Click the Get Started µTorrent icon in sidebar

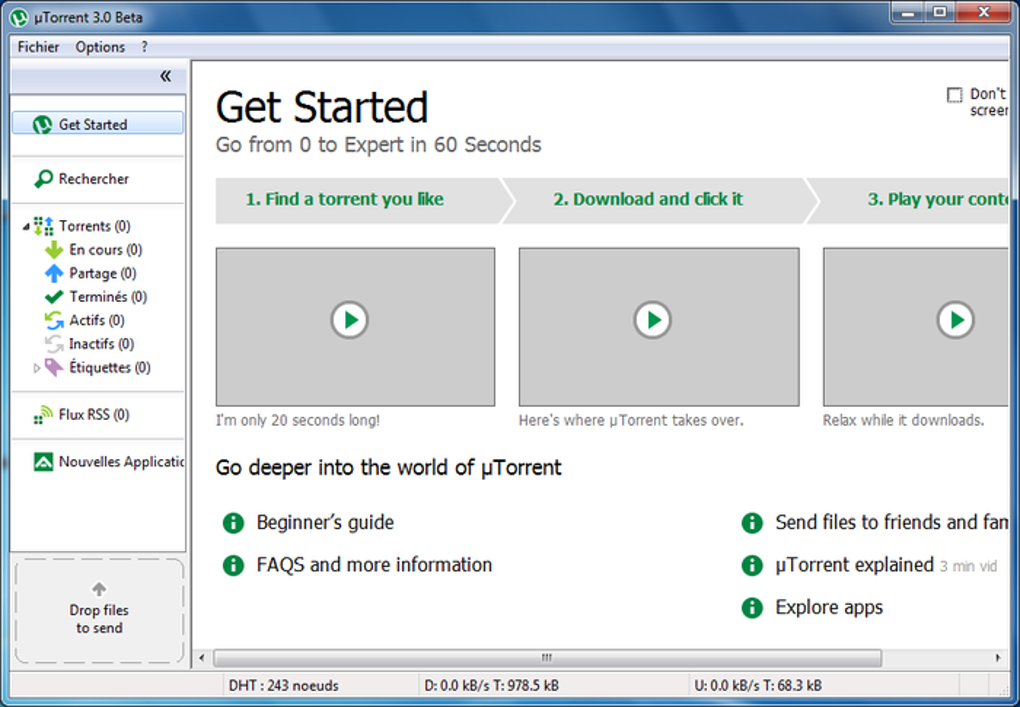pyautogui.click(x=43, y=124)
